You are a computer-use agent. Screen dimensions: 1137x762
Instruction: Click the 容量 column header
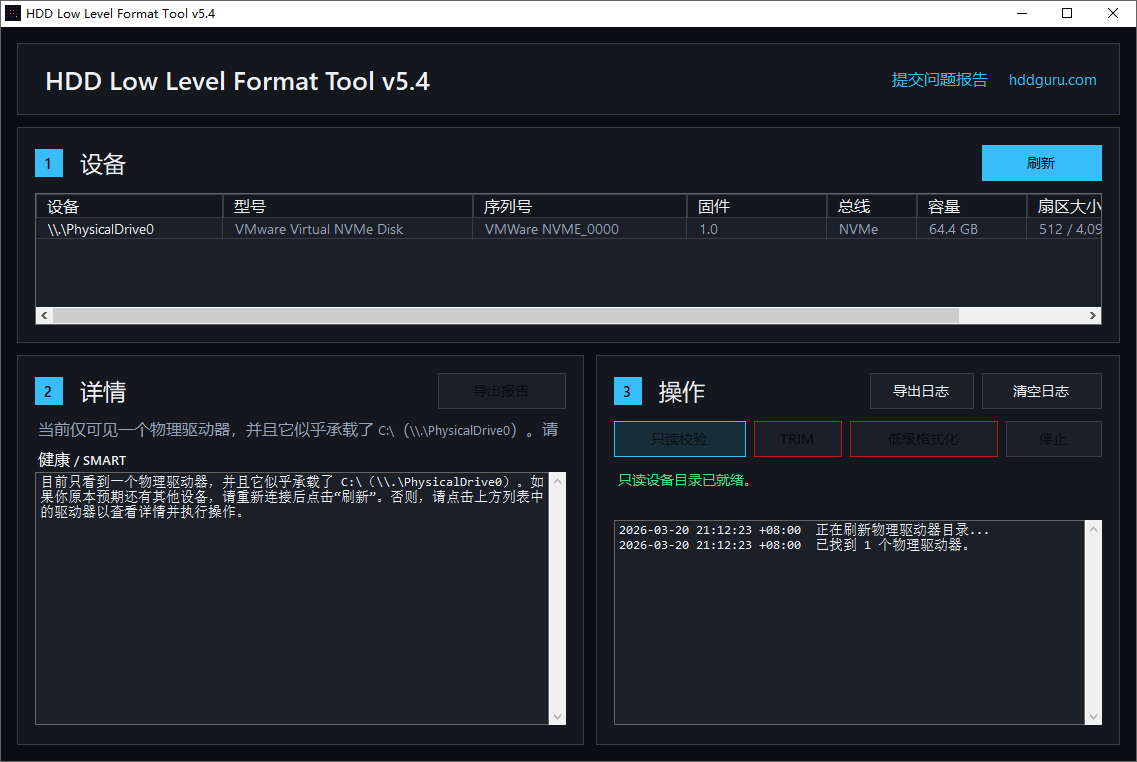970,206
